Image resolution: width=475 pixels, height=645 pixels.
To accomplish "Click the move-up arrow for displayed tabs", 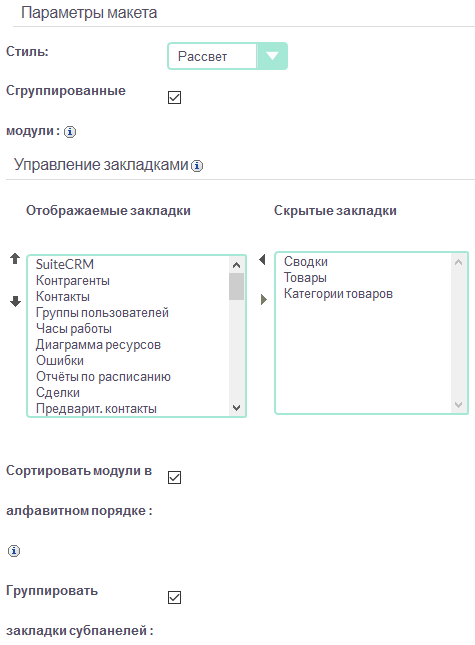I will click(x=15, y=259).
